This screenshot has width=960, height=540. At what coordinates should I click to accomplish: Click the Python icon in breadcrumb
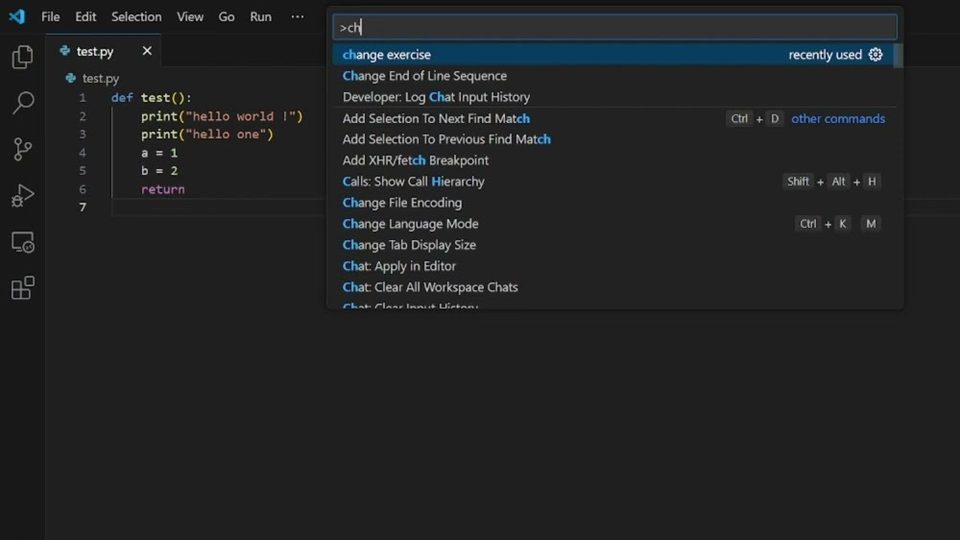pos(71,78)
